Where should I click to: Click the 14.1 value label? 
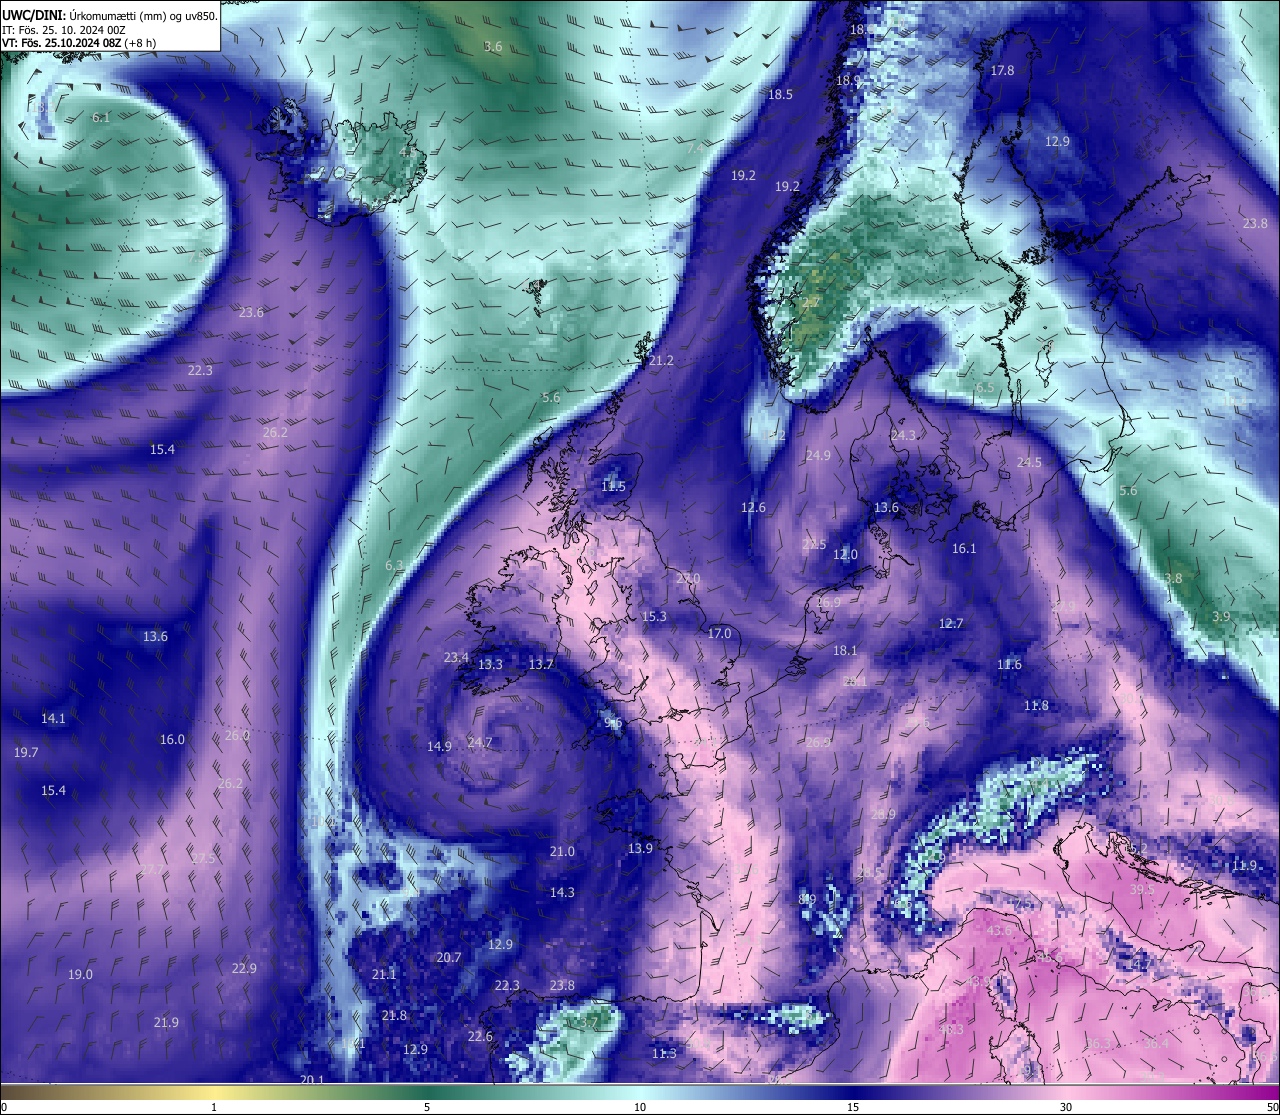tap(53, 719)
